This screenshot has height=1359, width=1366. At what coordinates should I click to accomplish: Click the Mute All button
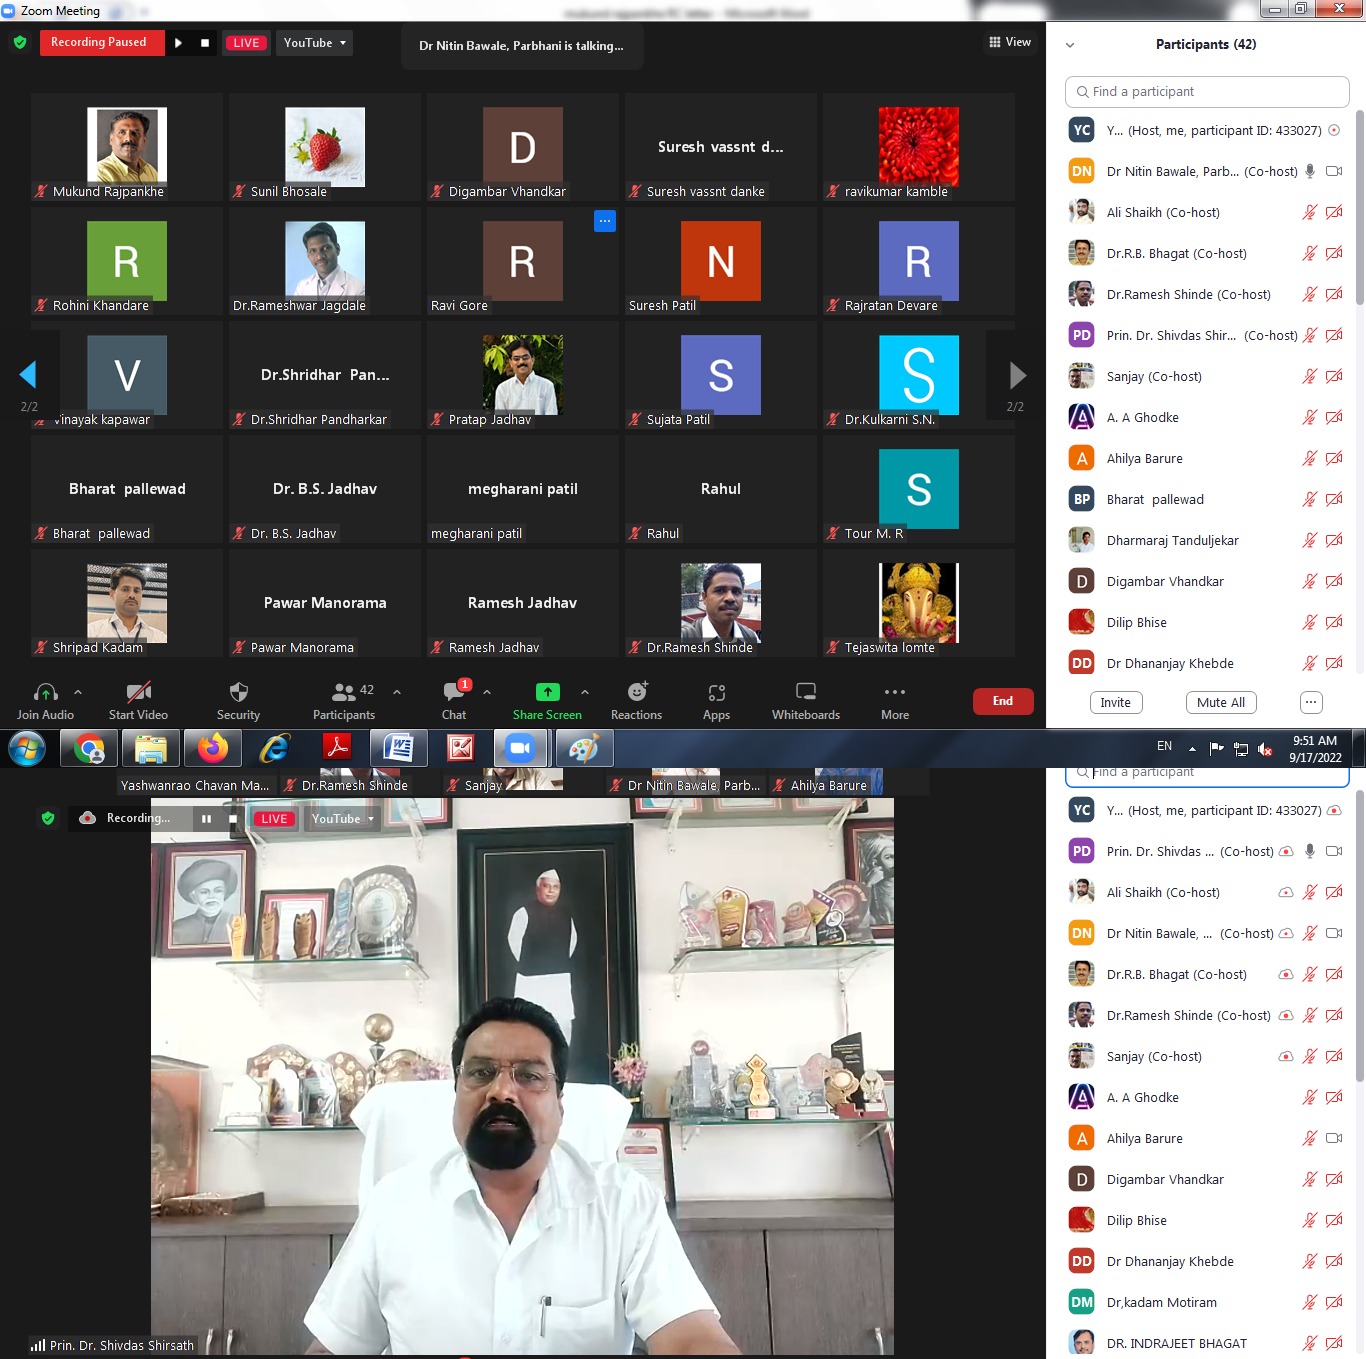click(1221, 702)
